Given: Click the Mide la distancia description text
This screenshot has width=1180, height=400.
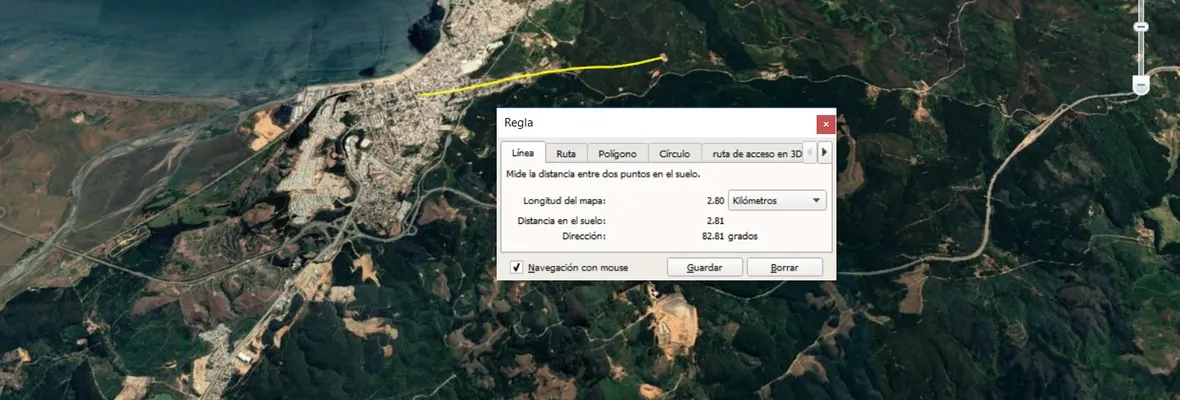Looking at the screenshot, I should pos(603,174).
